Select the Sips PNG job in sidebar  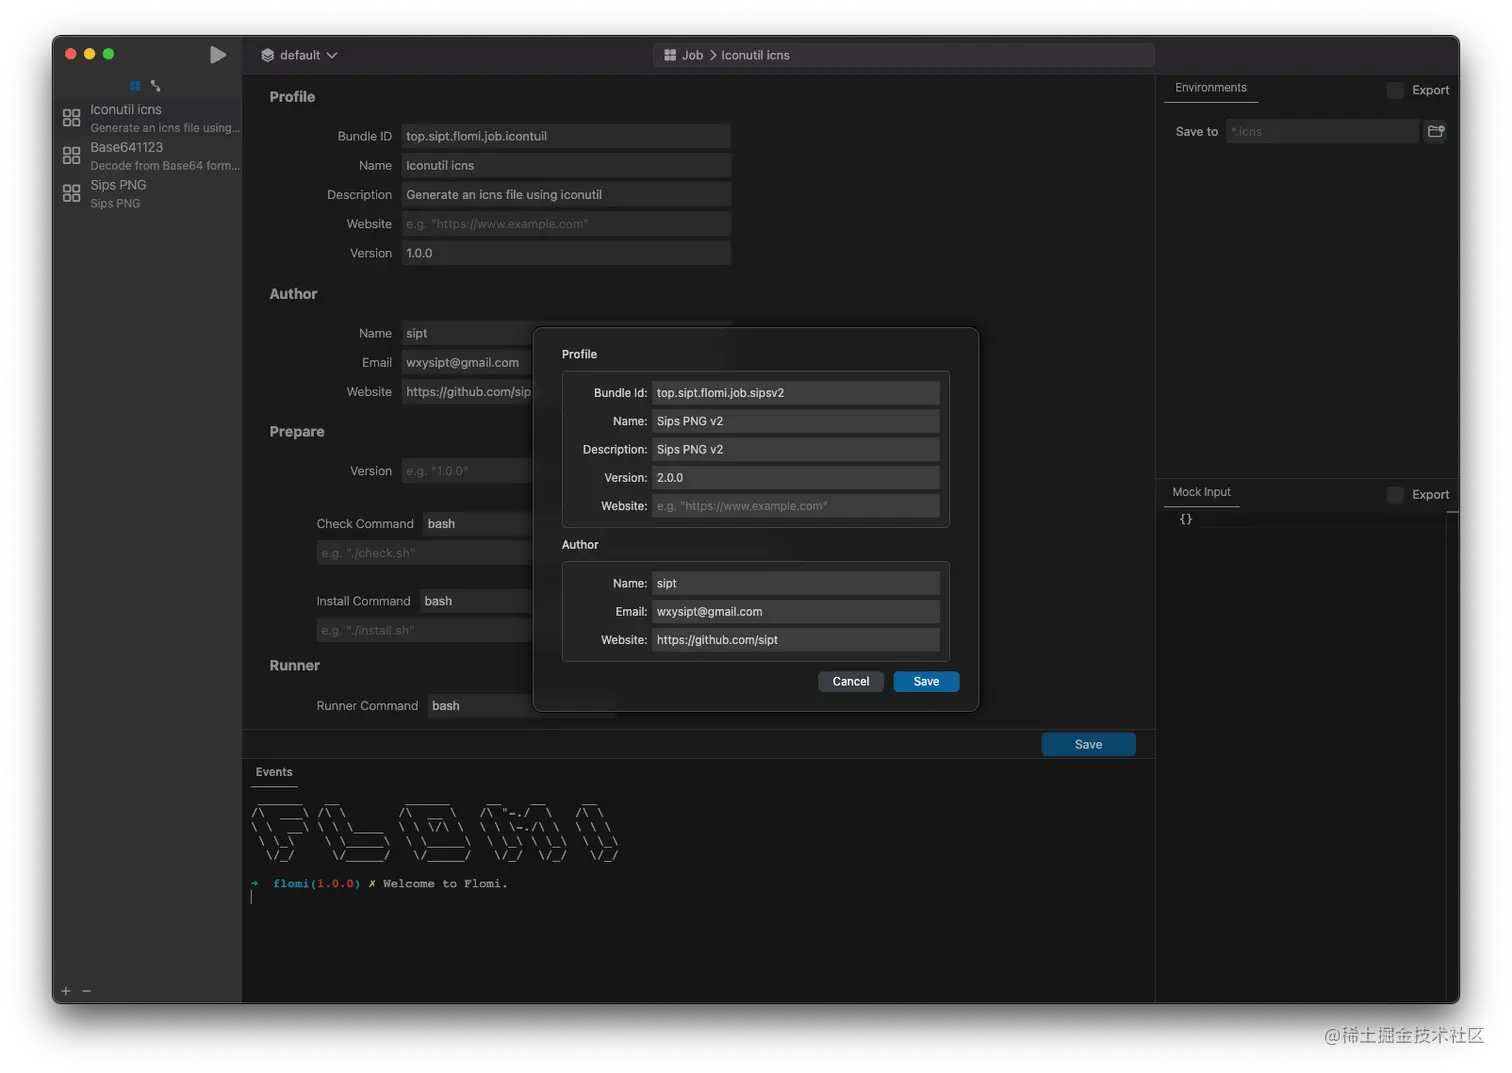(x=148, y=193)
